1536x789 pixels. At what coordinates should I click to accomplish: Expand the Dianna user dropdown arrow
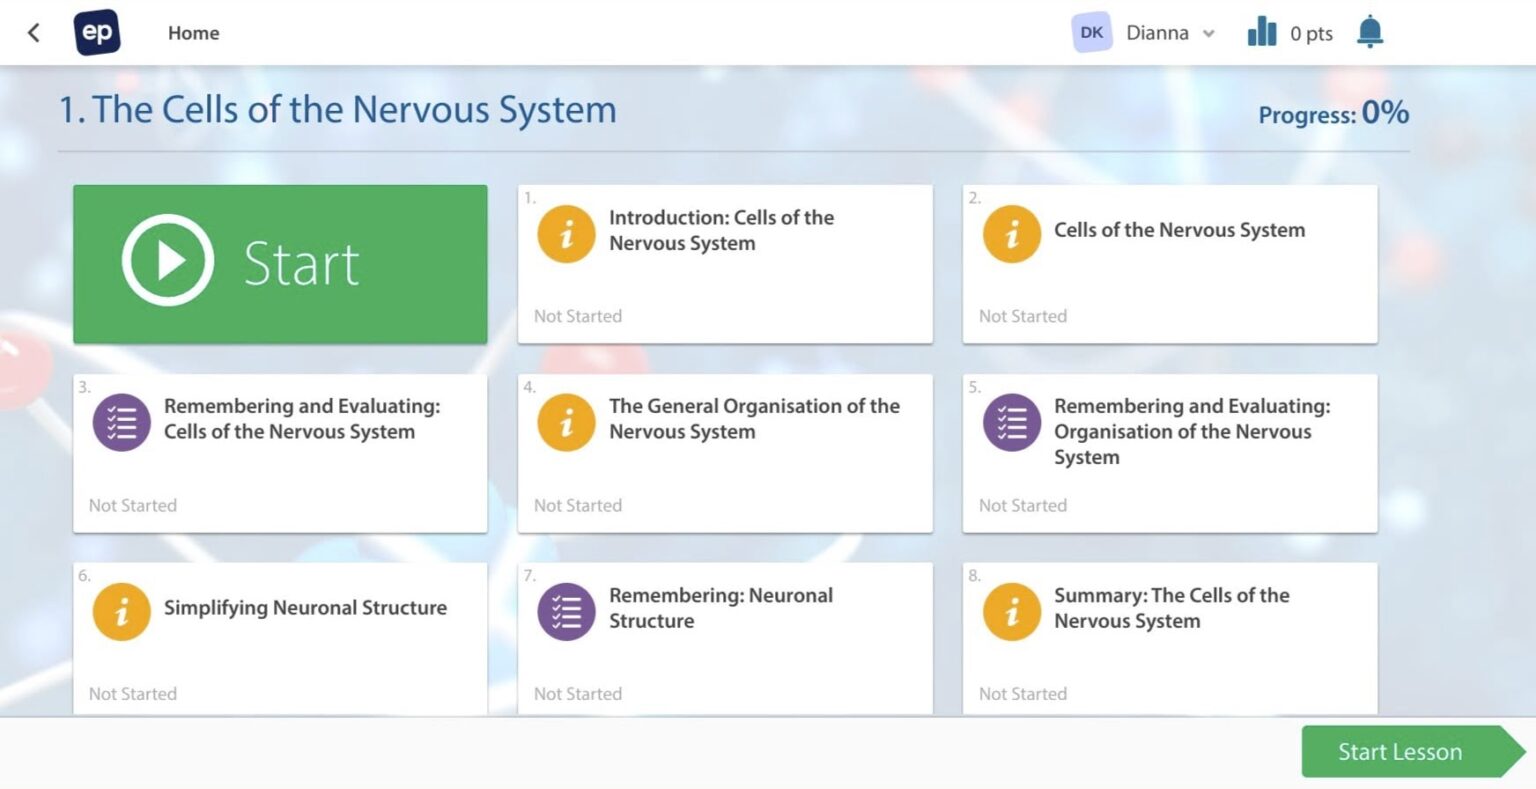click(x=1209, y=34)
